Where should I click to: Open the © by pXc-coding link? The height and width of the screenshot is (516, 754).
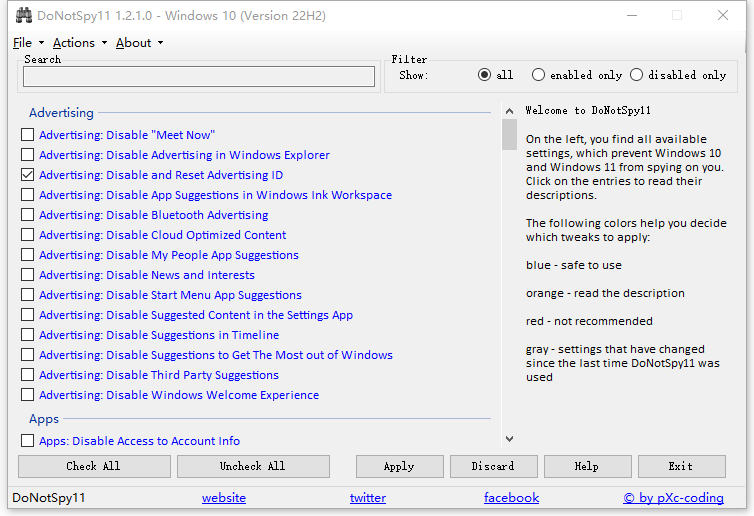[673, 498]
